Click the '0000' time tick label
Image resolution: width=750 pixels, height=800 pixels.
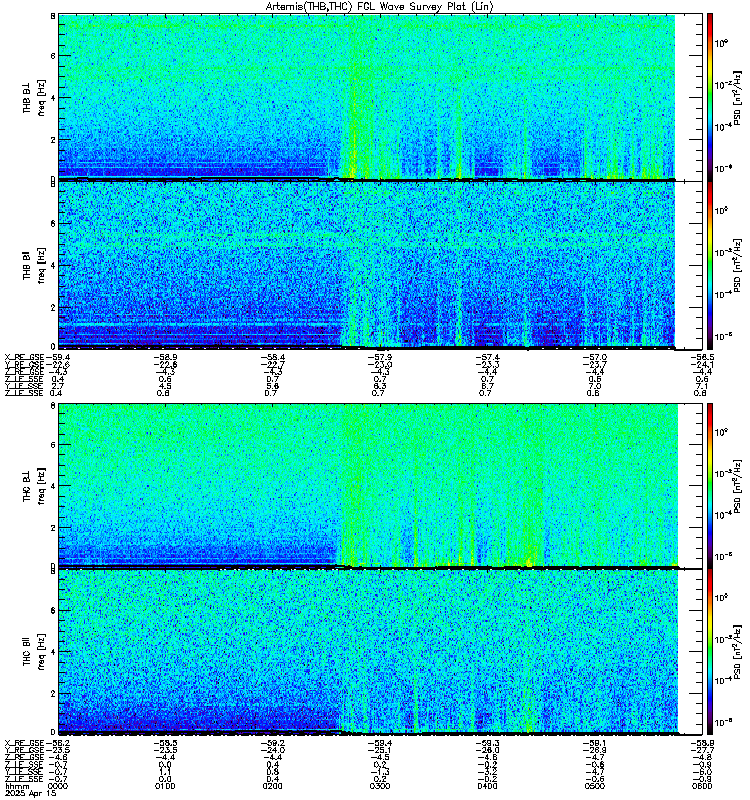[x=58, y=786]
